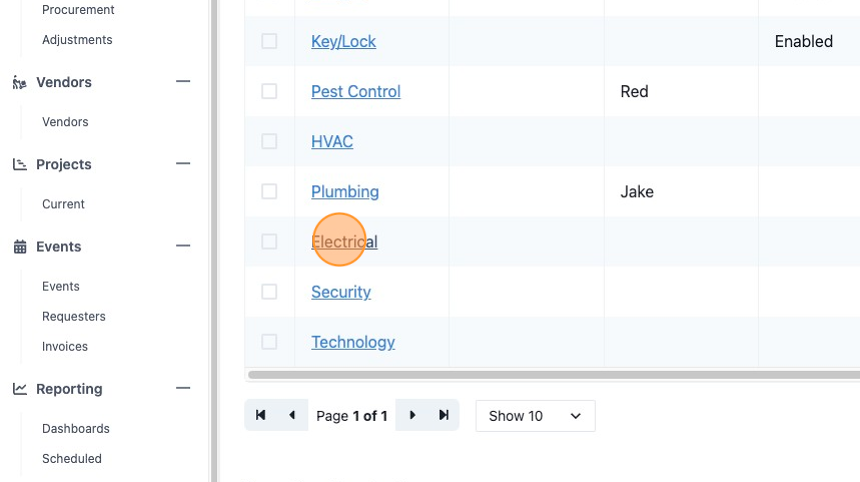Open the Electrical category link
The height and width of the screenshot is (482, 860).
coord(344,242)
